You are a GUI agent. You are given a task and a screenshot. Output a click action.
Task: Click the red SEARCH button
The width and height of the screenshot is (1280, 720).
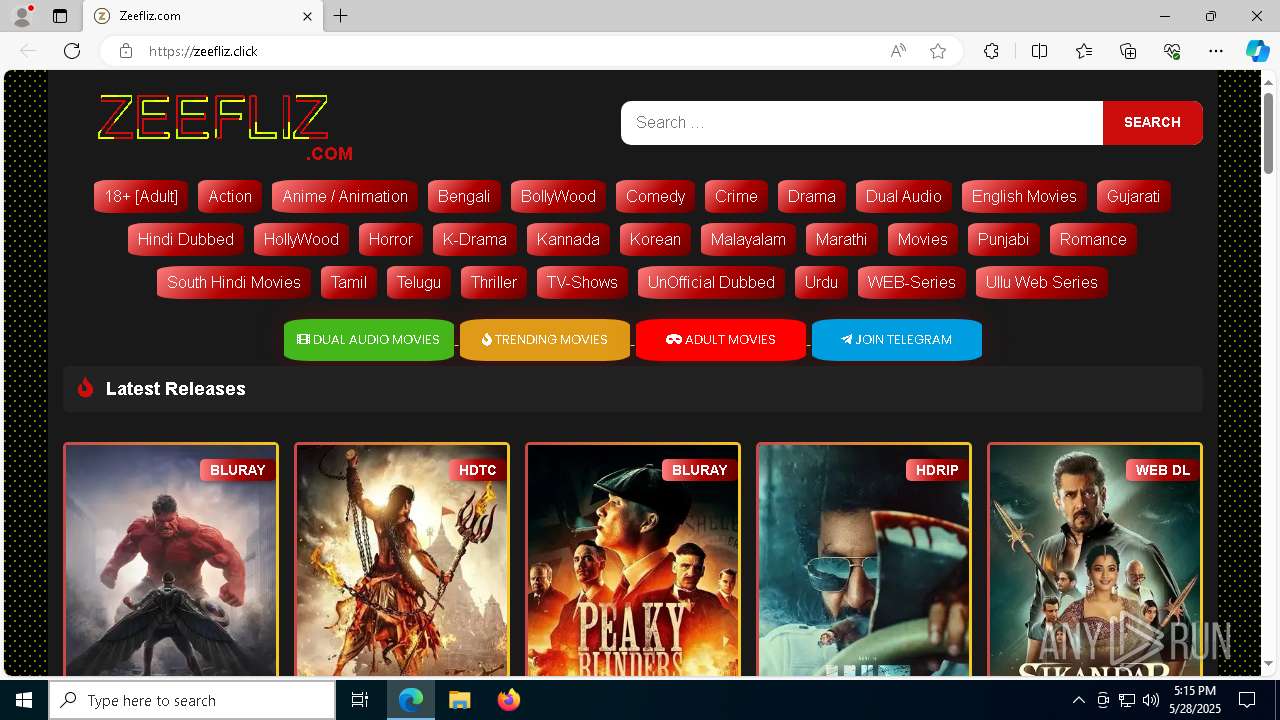(x=1152, y=122)
